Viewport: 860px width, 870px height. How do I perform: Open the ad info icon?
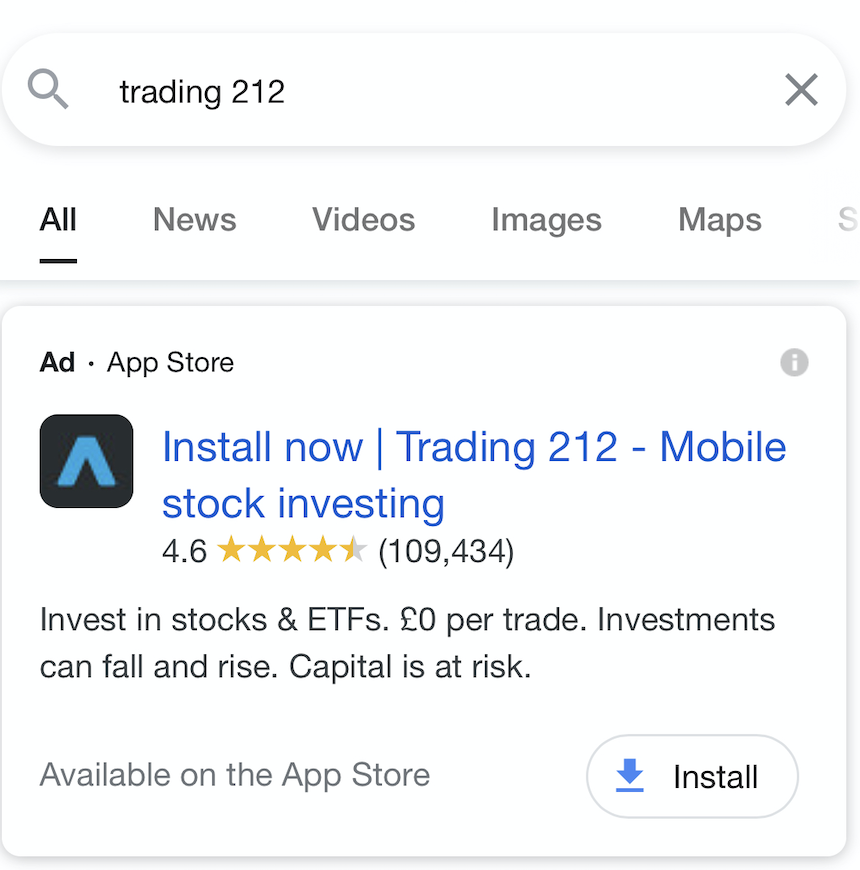tap(794, 362)
